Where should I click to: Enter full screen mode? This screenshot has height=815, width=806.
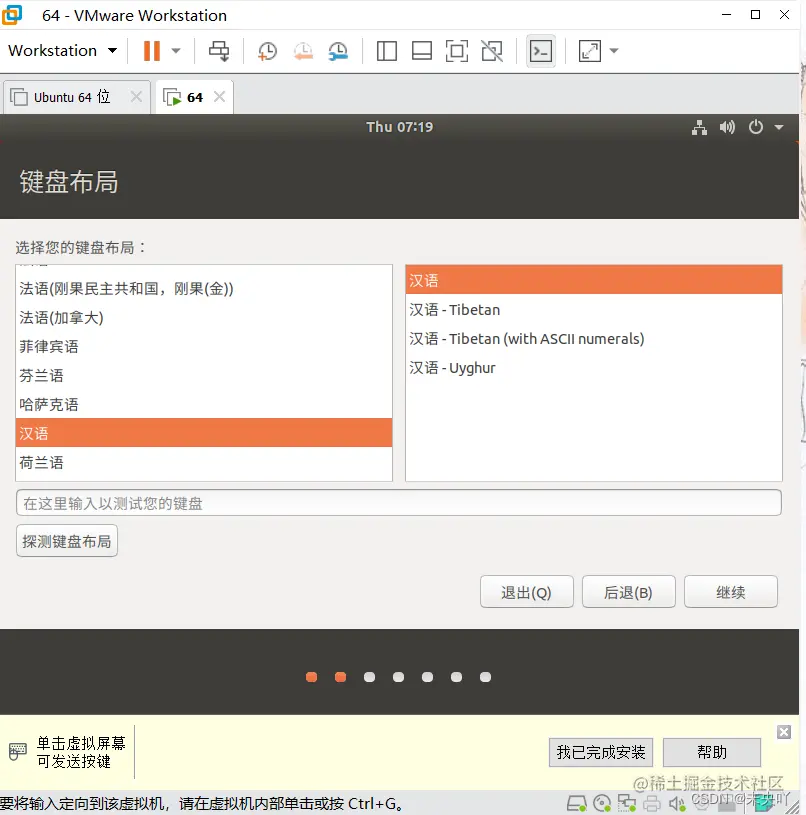click(x=457, y=51)
